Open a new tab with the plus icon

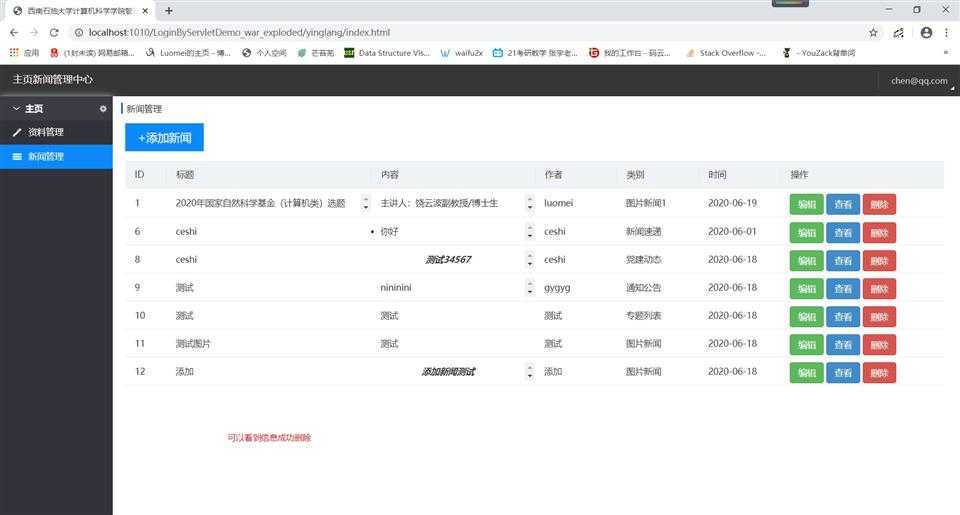[x=168, y=10]
